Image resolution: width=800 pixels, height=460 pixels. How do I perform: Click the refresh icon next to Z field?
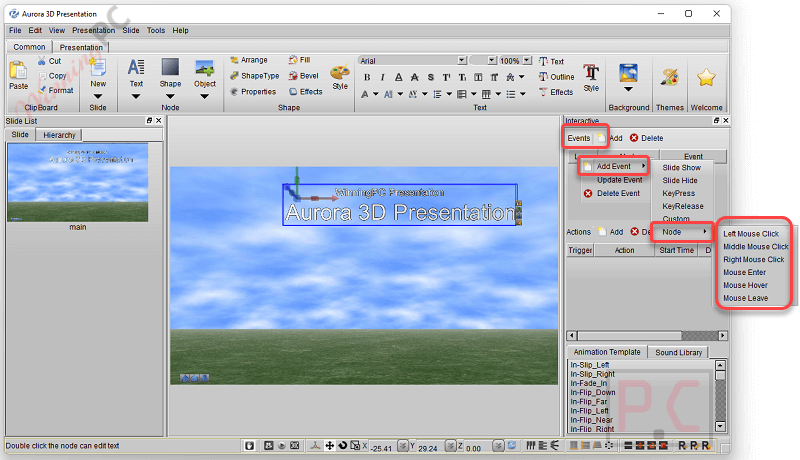(512, 446)
